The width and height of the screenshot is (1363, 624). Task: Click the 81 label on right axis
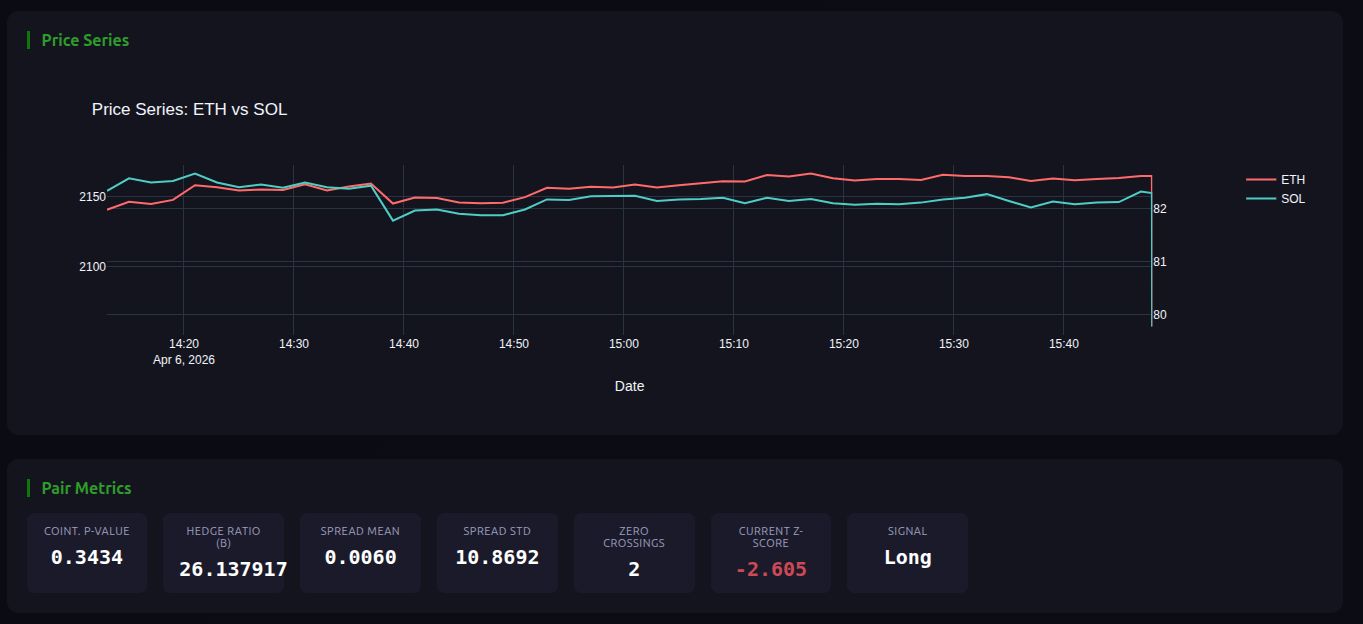[1160, 262]
